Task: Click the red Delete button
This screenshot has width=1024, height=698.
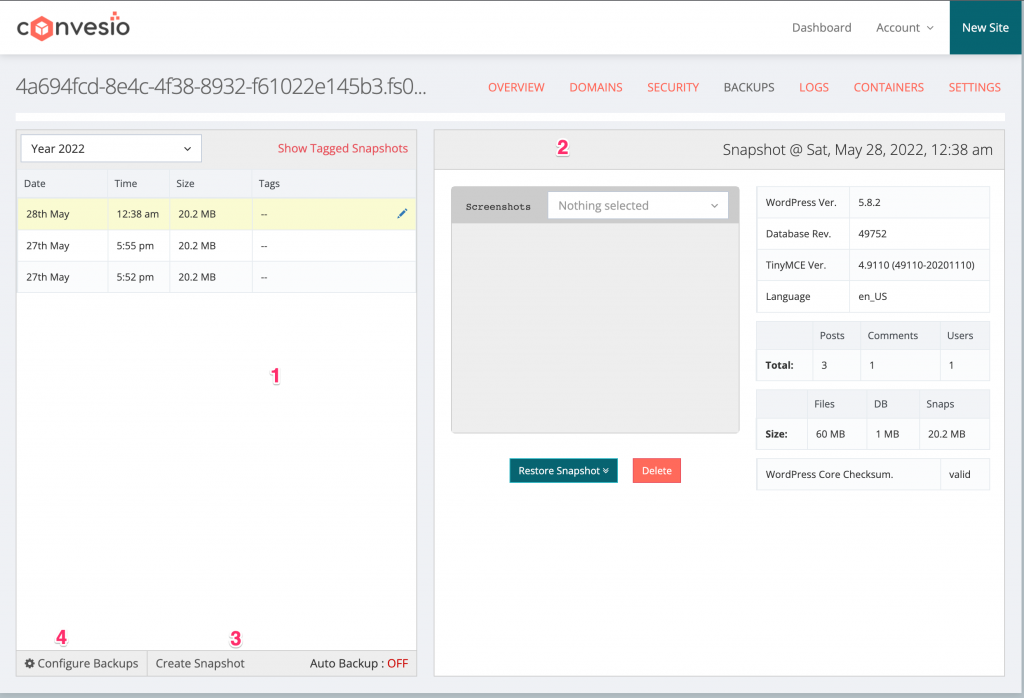Action: tap(656, 471)
